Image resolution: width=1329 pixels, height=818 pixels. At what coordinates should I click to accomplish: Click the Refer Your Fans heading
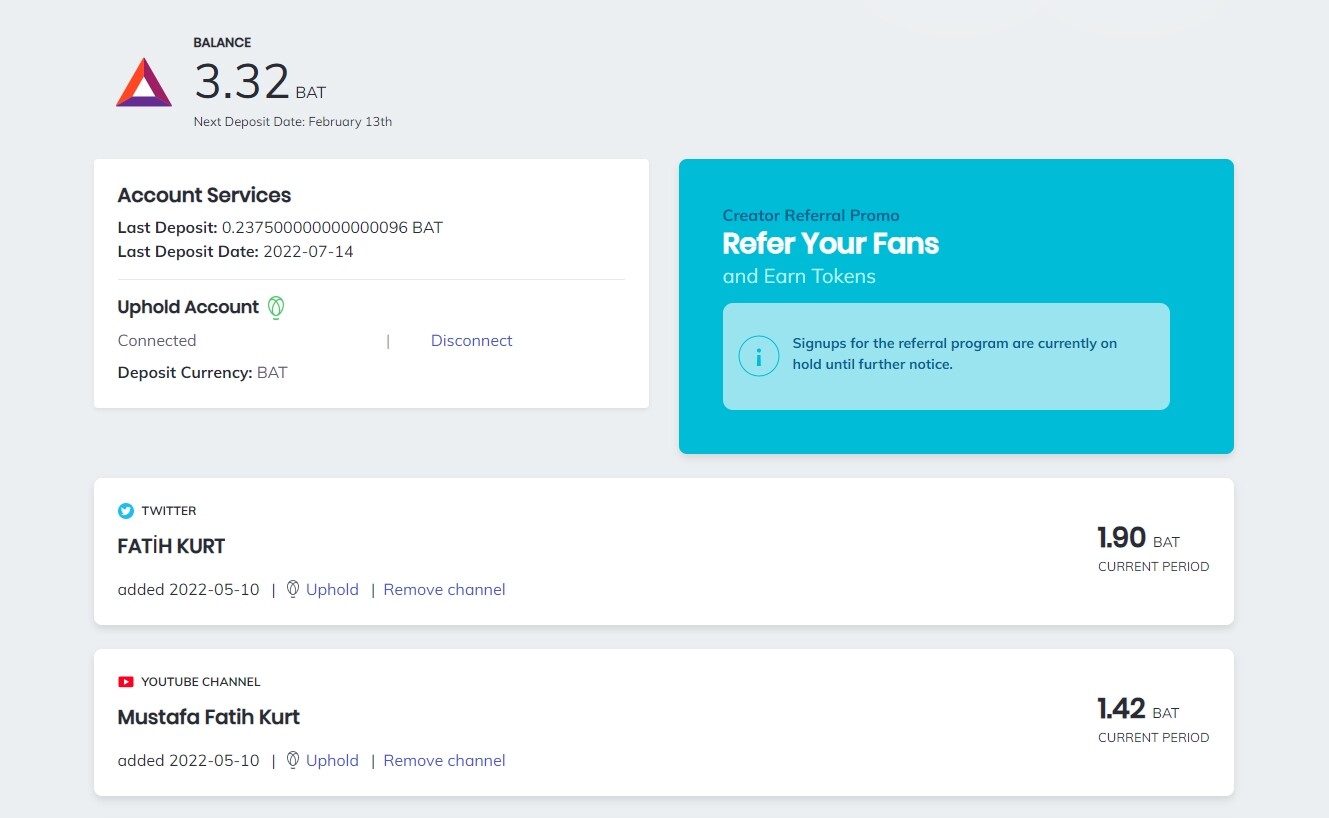(830, 244)
